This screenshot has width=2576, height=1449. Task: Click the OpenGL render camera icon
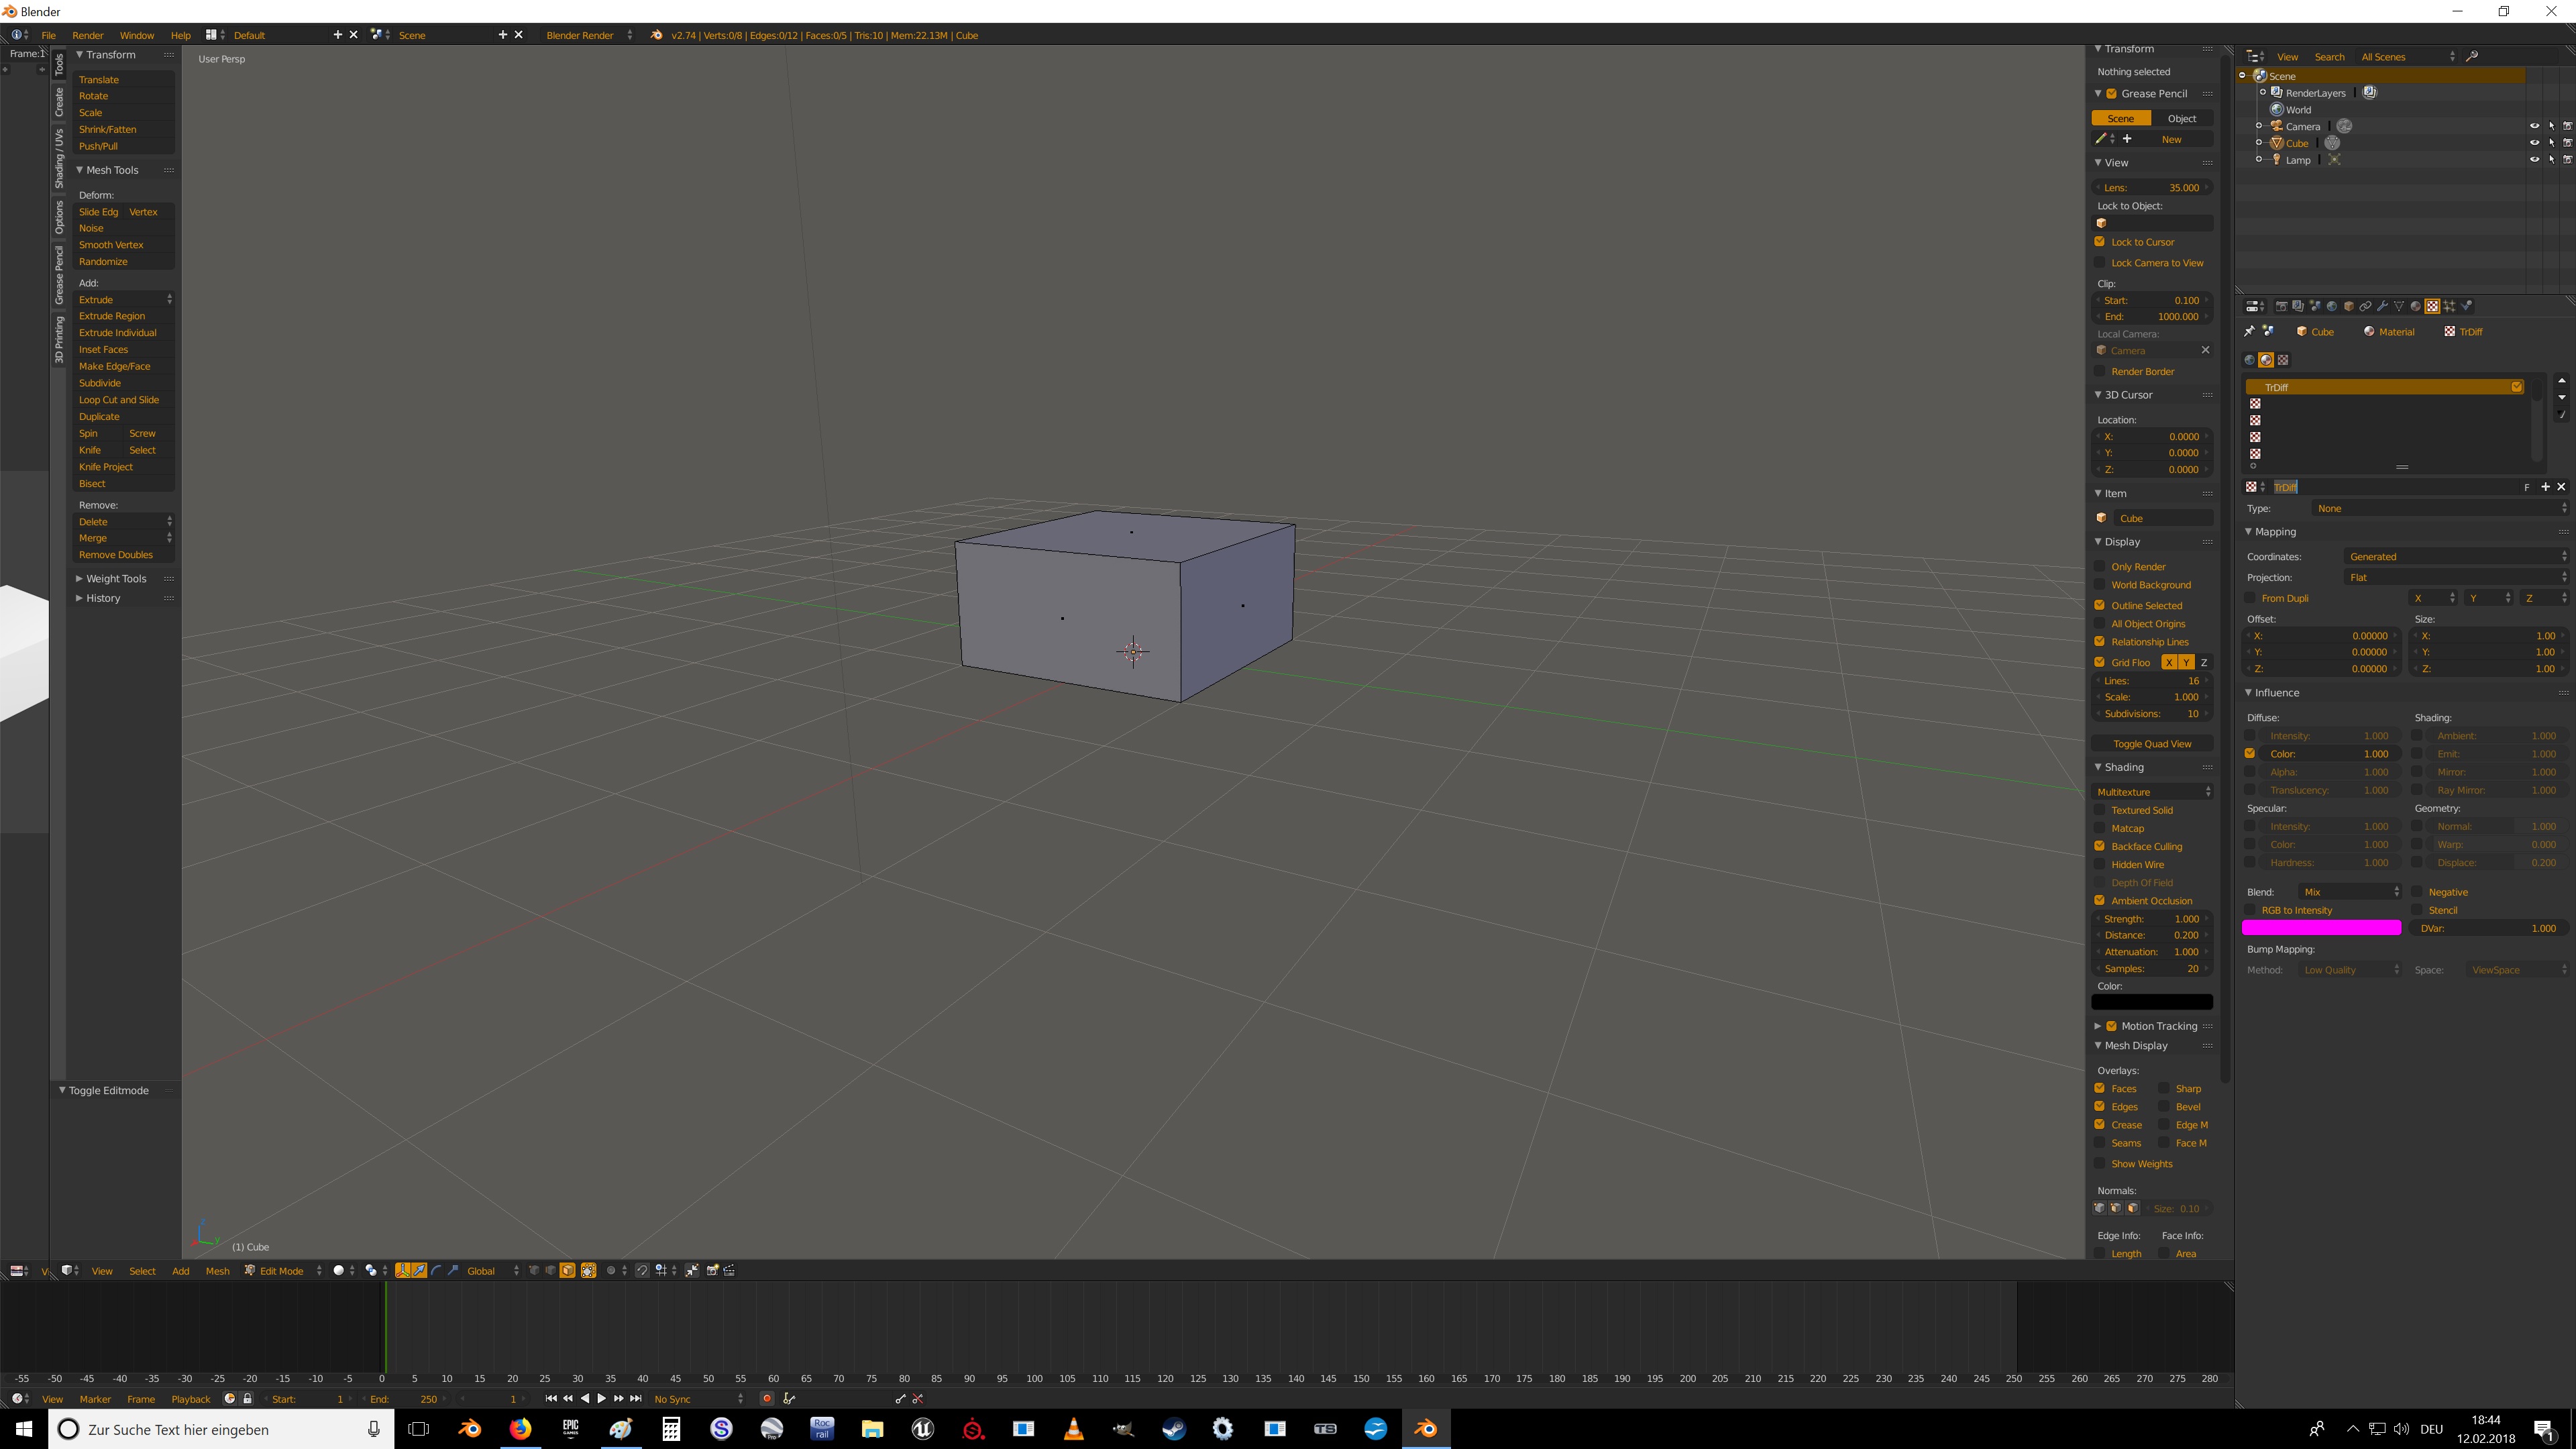click(x=712, y=1271)
